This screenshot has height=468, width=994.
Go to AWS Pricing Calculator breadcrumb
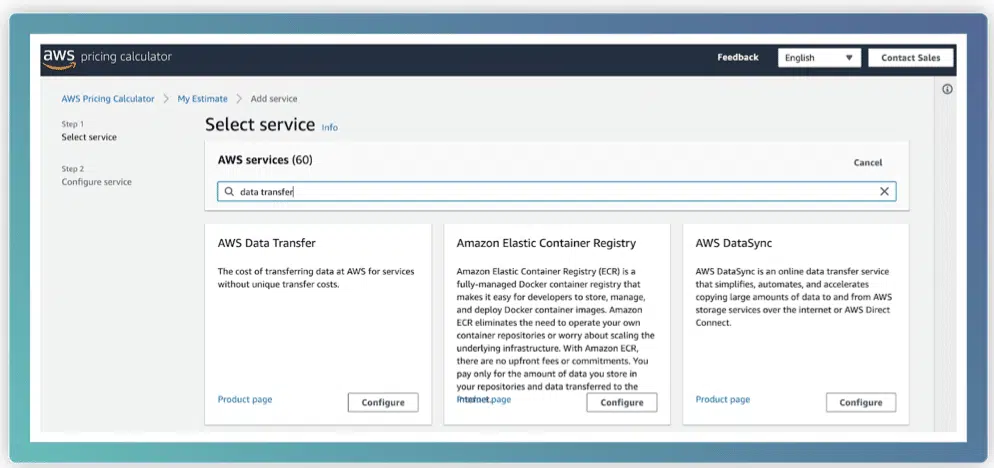pyautogui.click(x=108, y=99)
